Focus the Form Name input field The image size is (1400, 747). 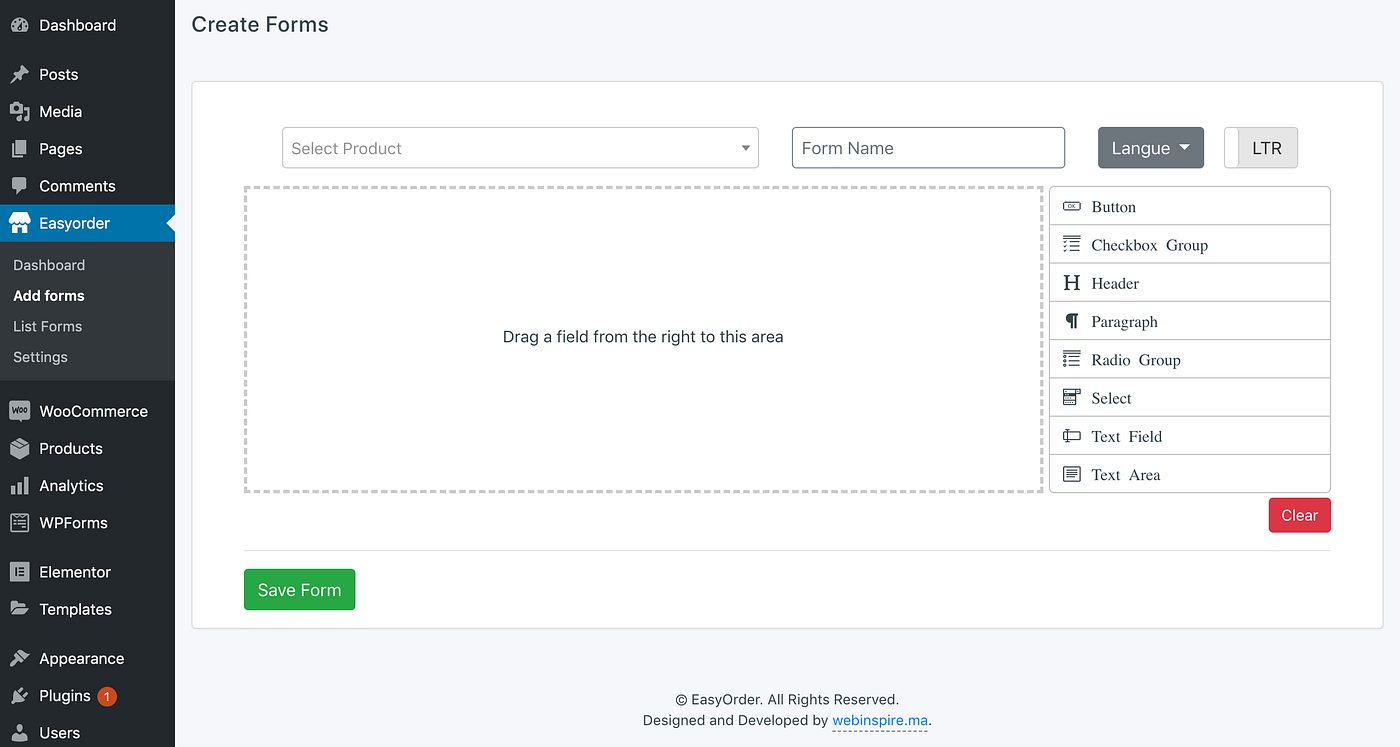pos(927,147)
